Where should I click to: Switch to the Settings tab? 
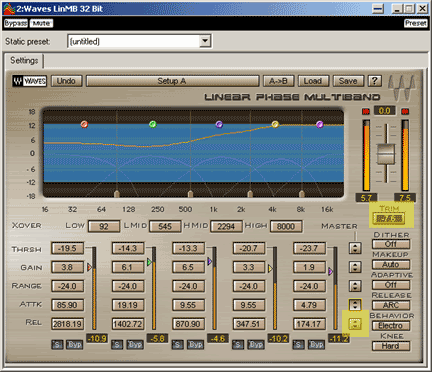pyautogui.click(x=24, y=61)
